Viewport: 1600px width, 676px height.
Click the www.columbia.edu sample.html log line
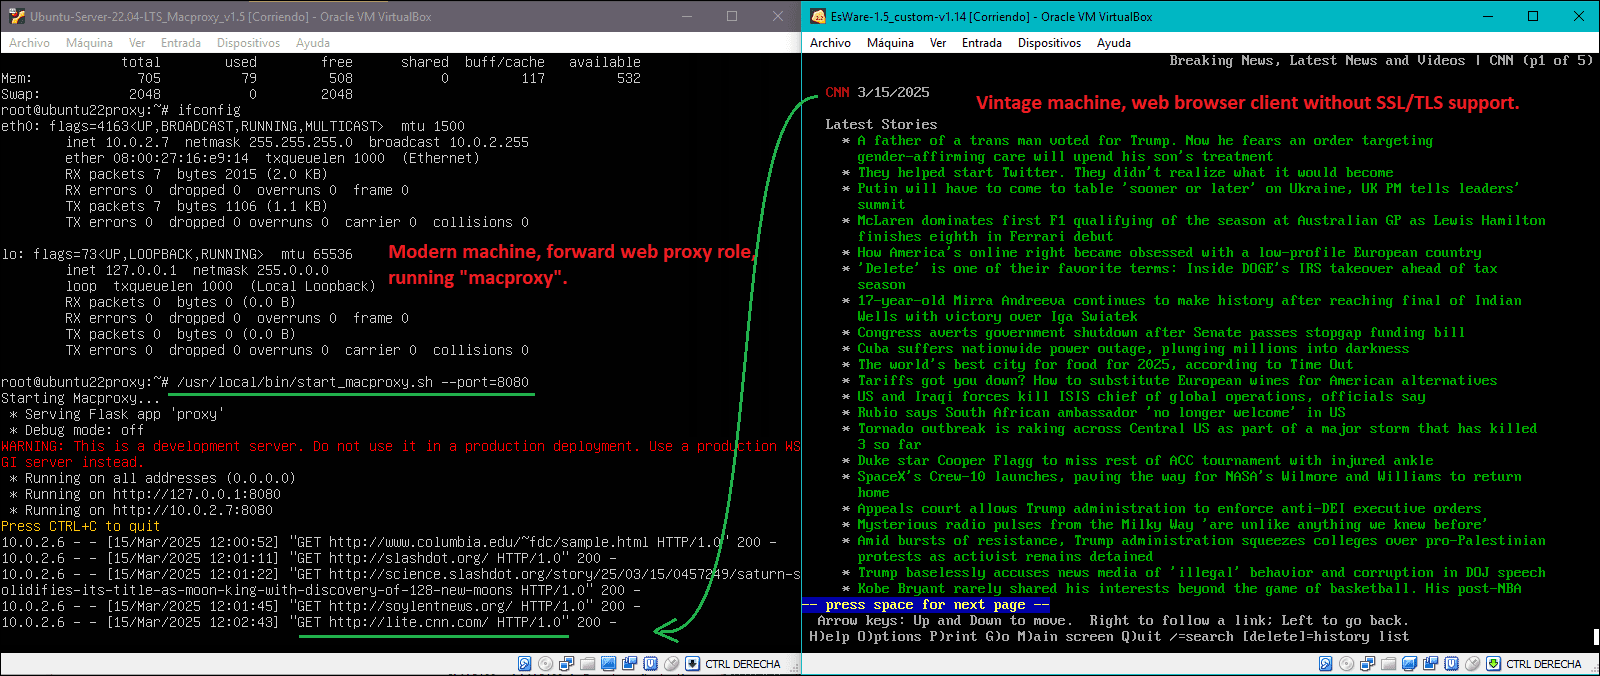(x=389, y=542)
